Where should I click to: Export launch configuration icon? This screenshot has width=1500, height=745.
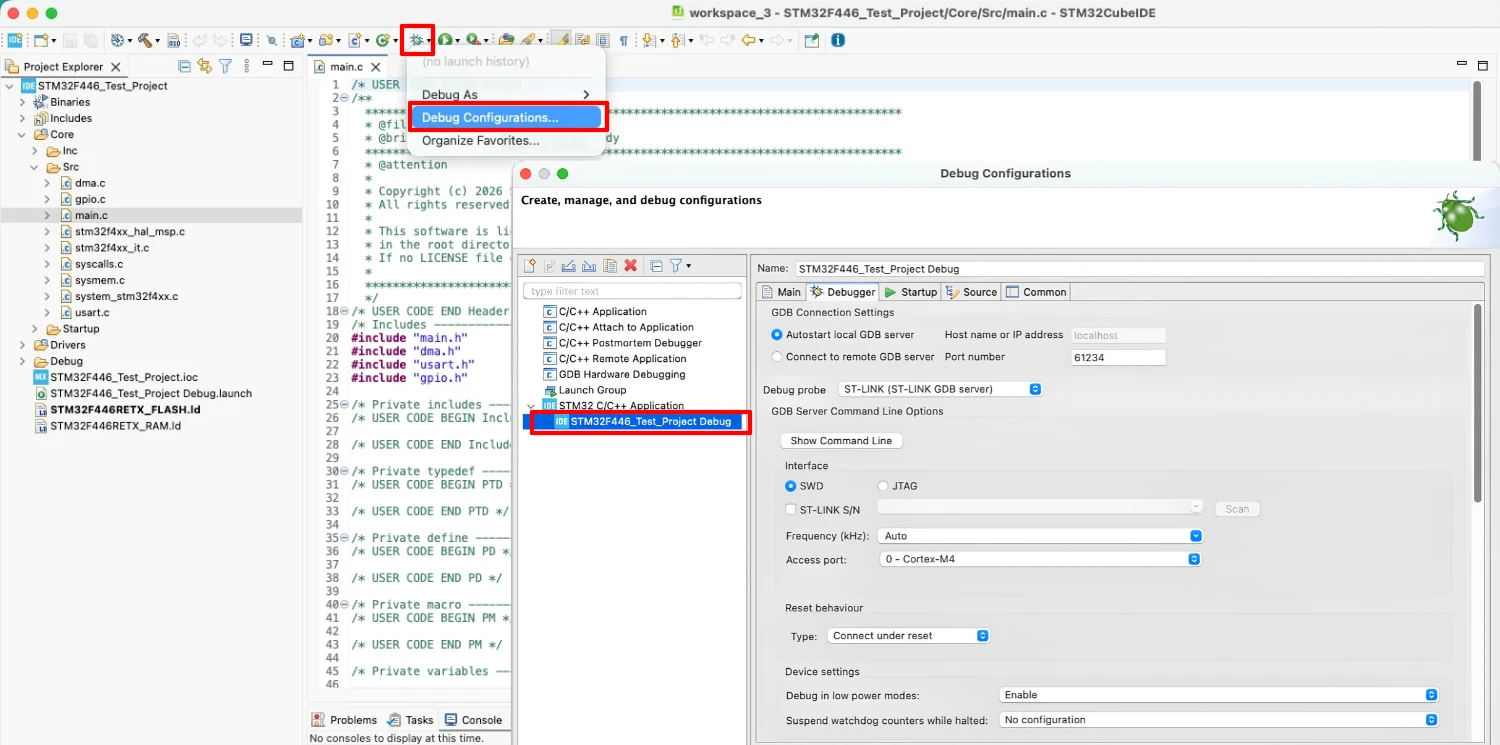[x=569, y=265]
